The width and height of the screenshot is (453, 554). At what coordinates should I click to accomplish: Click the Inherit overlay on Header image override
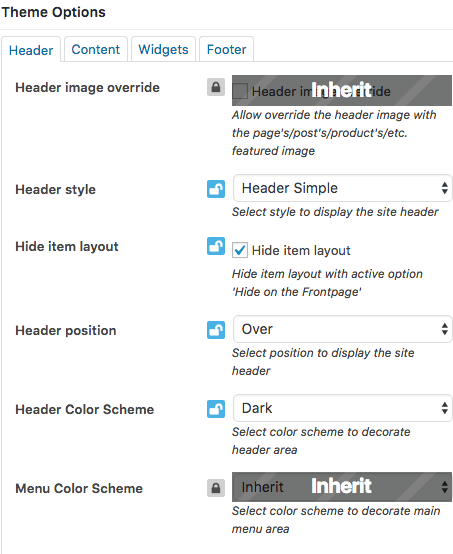click(x=341, y=90)
